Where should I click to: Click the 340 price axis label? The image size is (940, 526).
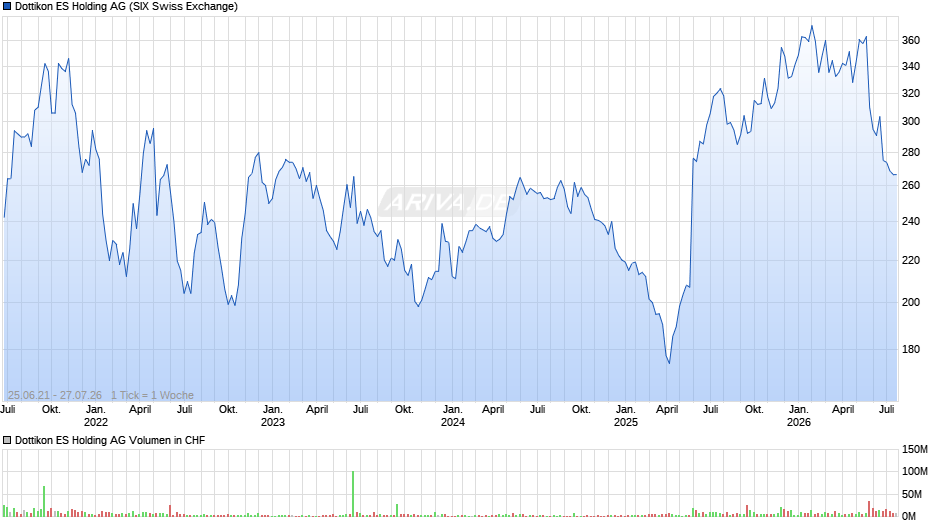(911, 67)
